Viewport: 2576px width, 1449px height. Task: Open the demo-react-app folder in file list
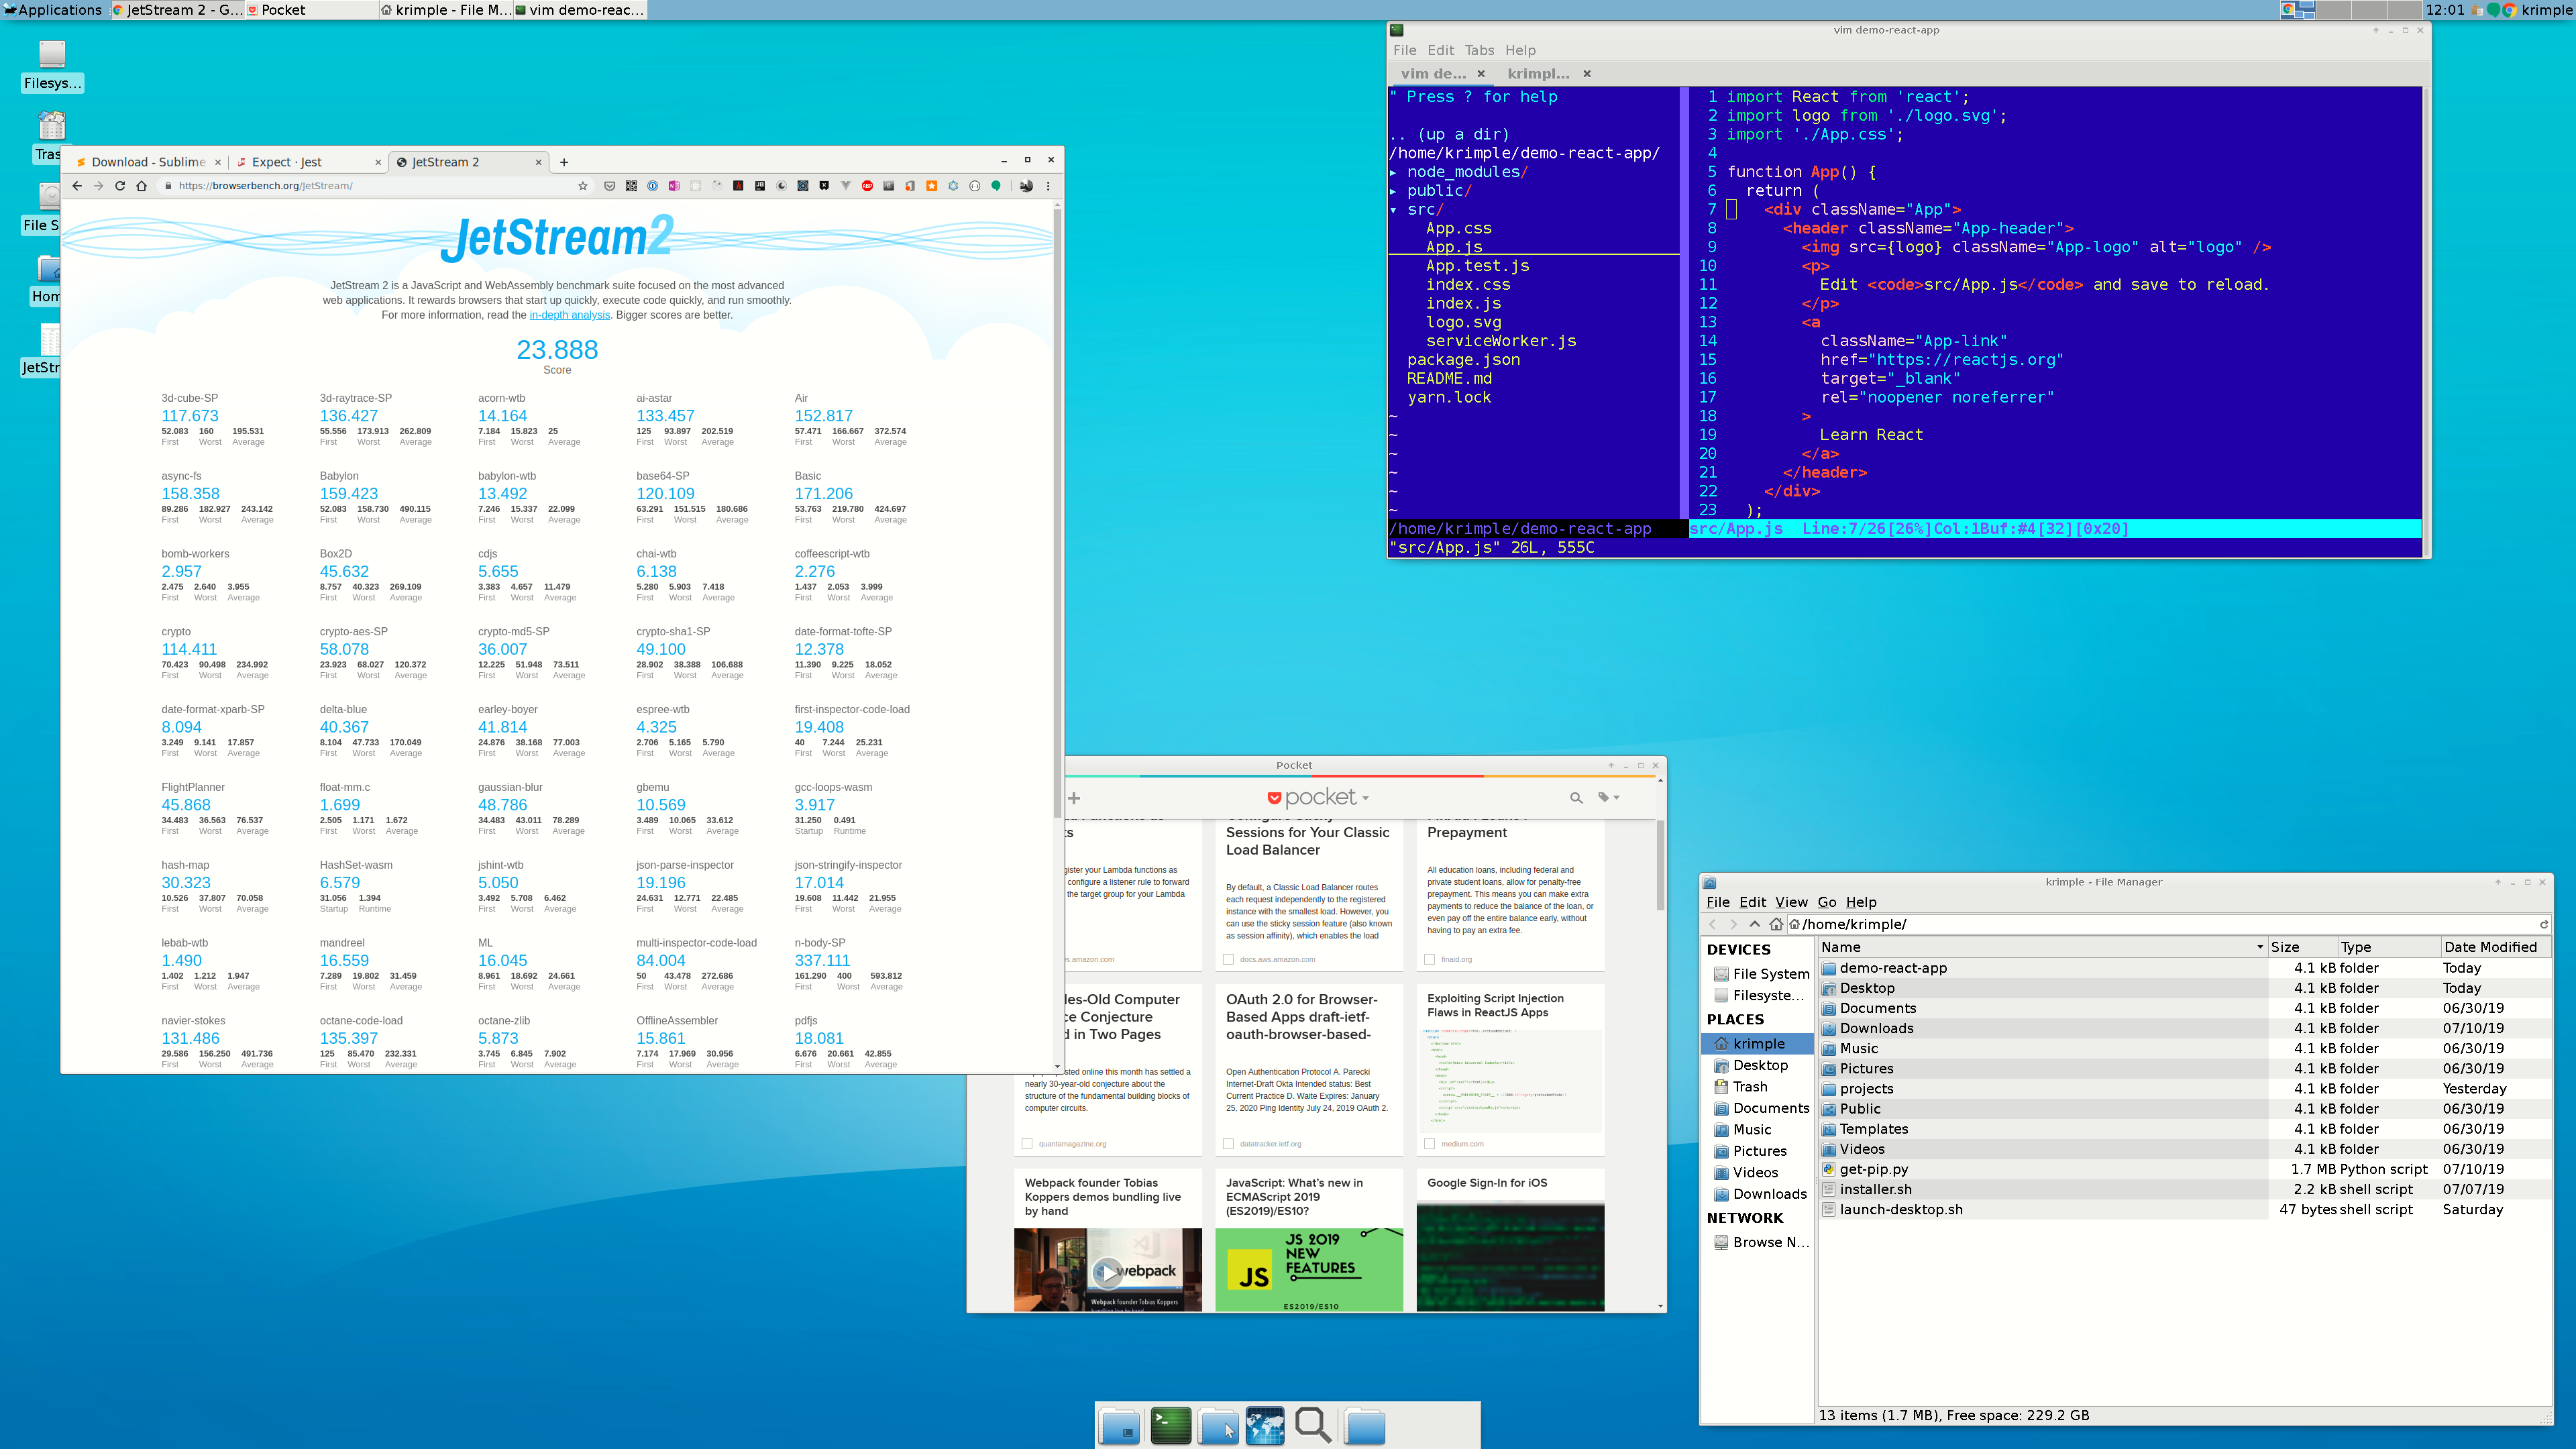pos(1893,968)
